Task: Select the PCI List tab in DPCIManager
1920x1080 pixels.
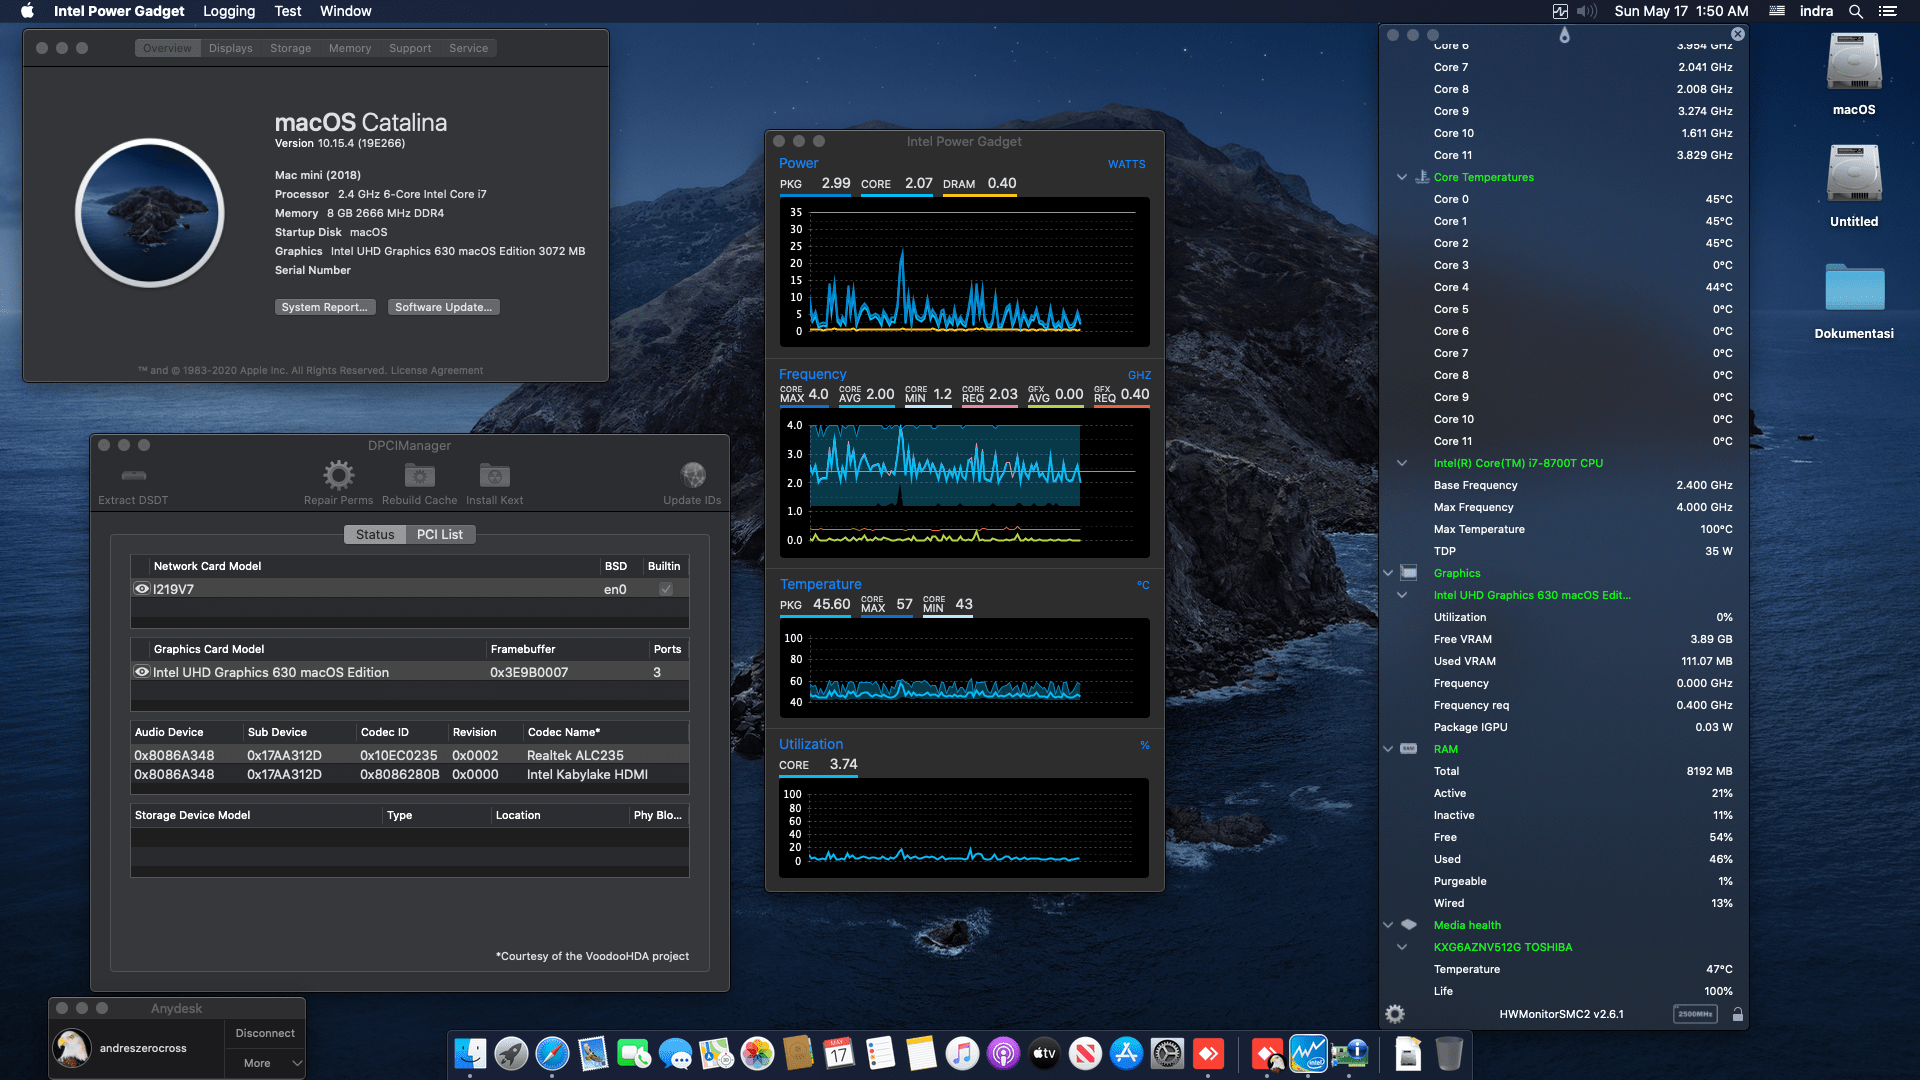Action: tap(440, 535)
